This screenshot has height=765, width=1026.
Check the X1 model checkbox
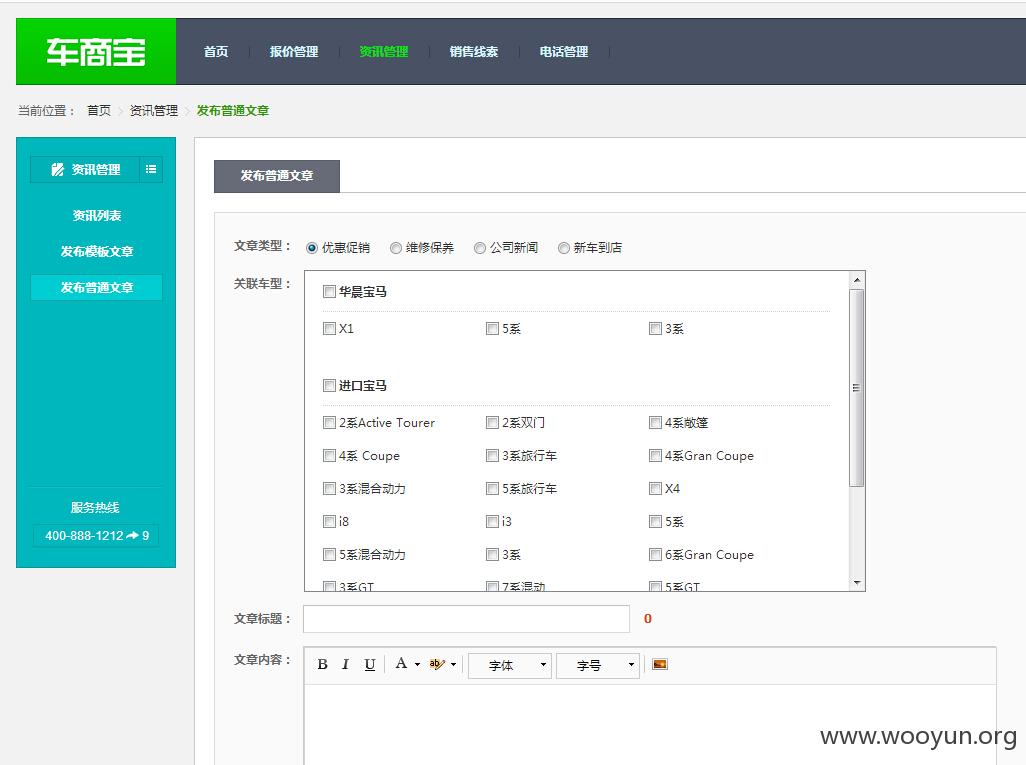coord(329,329)
